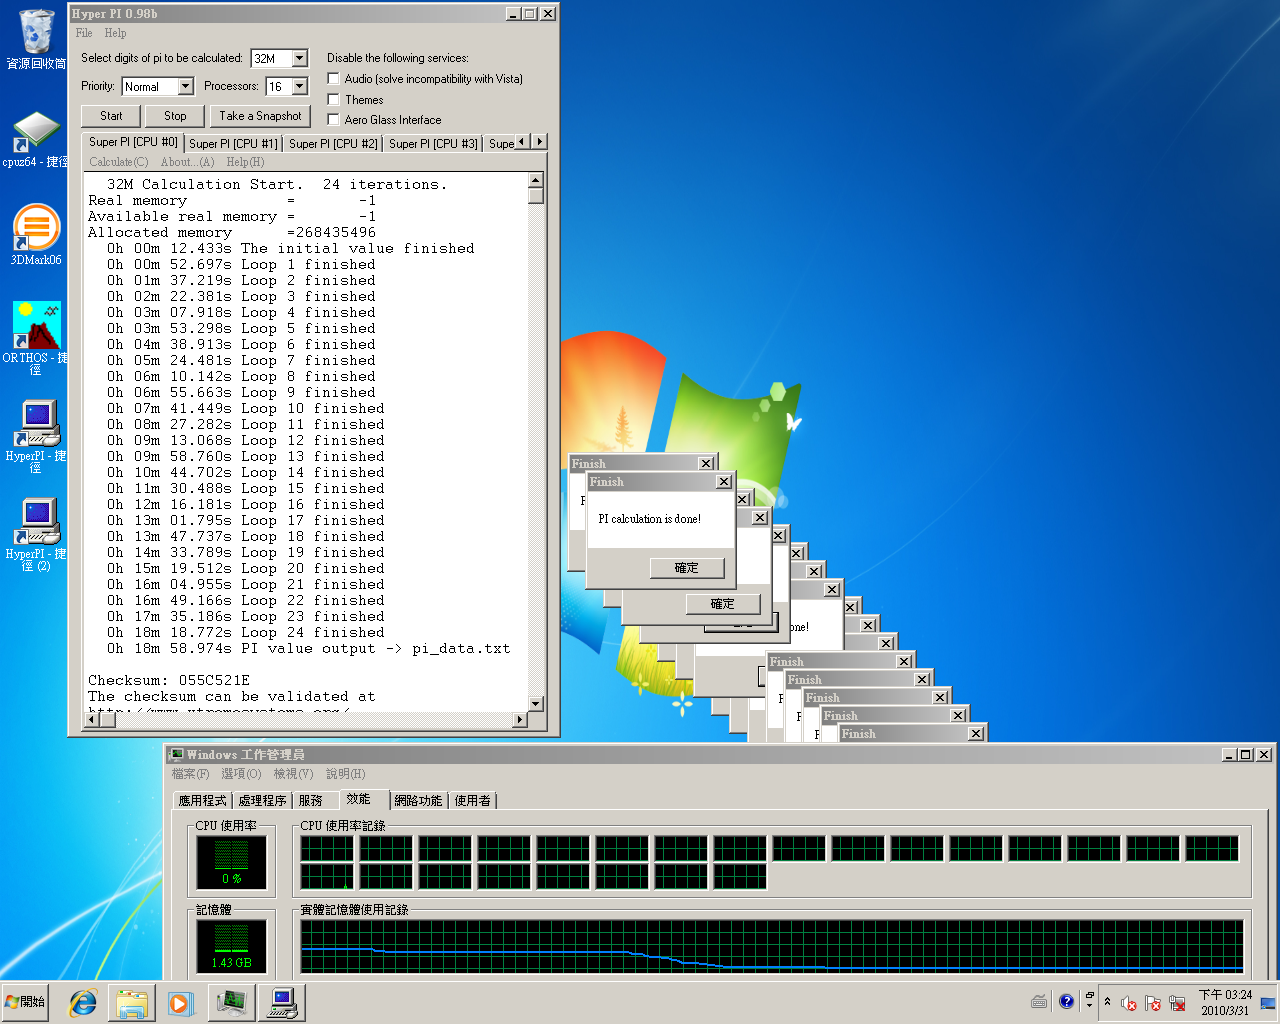Click the blue help tray icon
Screen dimensions: 1280x1024
pos(1066,1001)
